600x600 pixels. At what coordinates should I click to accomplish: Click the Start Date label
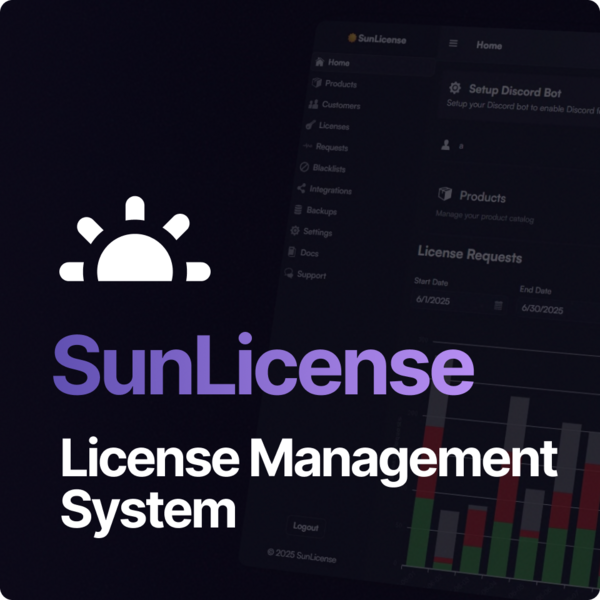431,281
